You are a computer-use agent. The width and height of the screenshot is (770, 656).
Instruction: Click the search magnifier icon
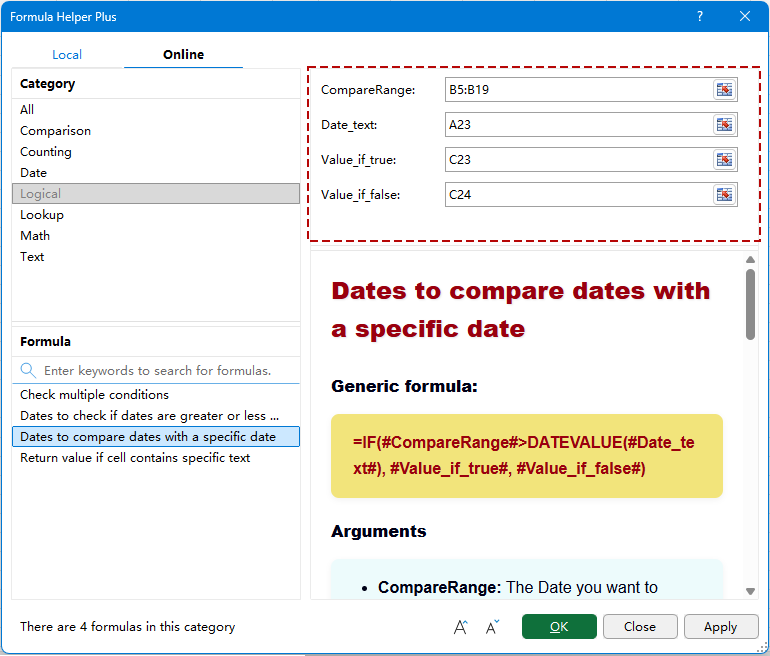coord(28,371)
